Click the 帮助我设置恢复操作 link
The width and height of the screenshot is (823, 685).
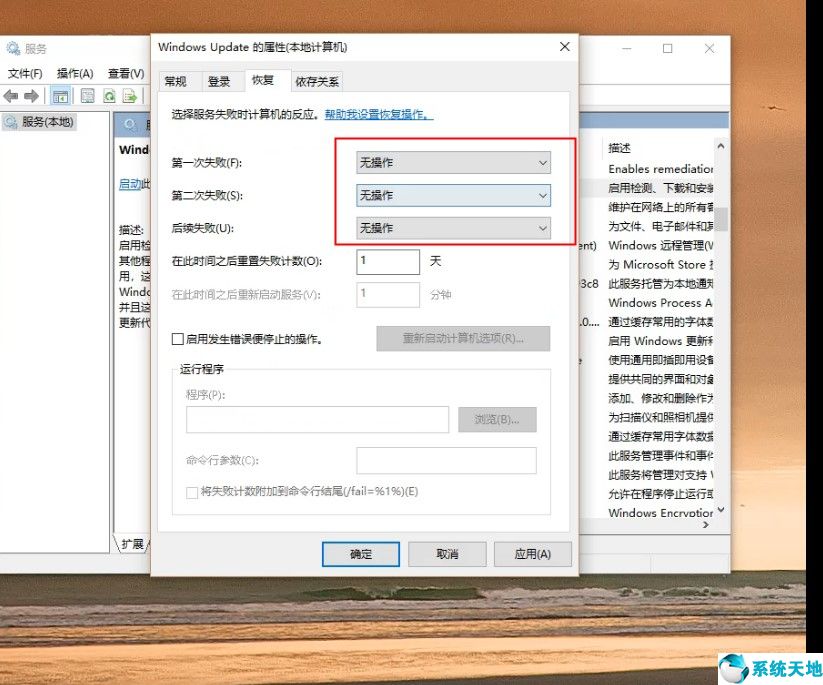(x=378, y=114)
